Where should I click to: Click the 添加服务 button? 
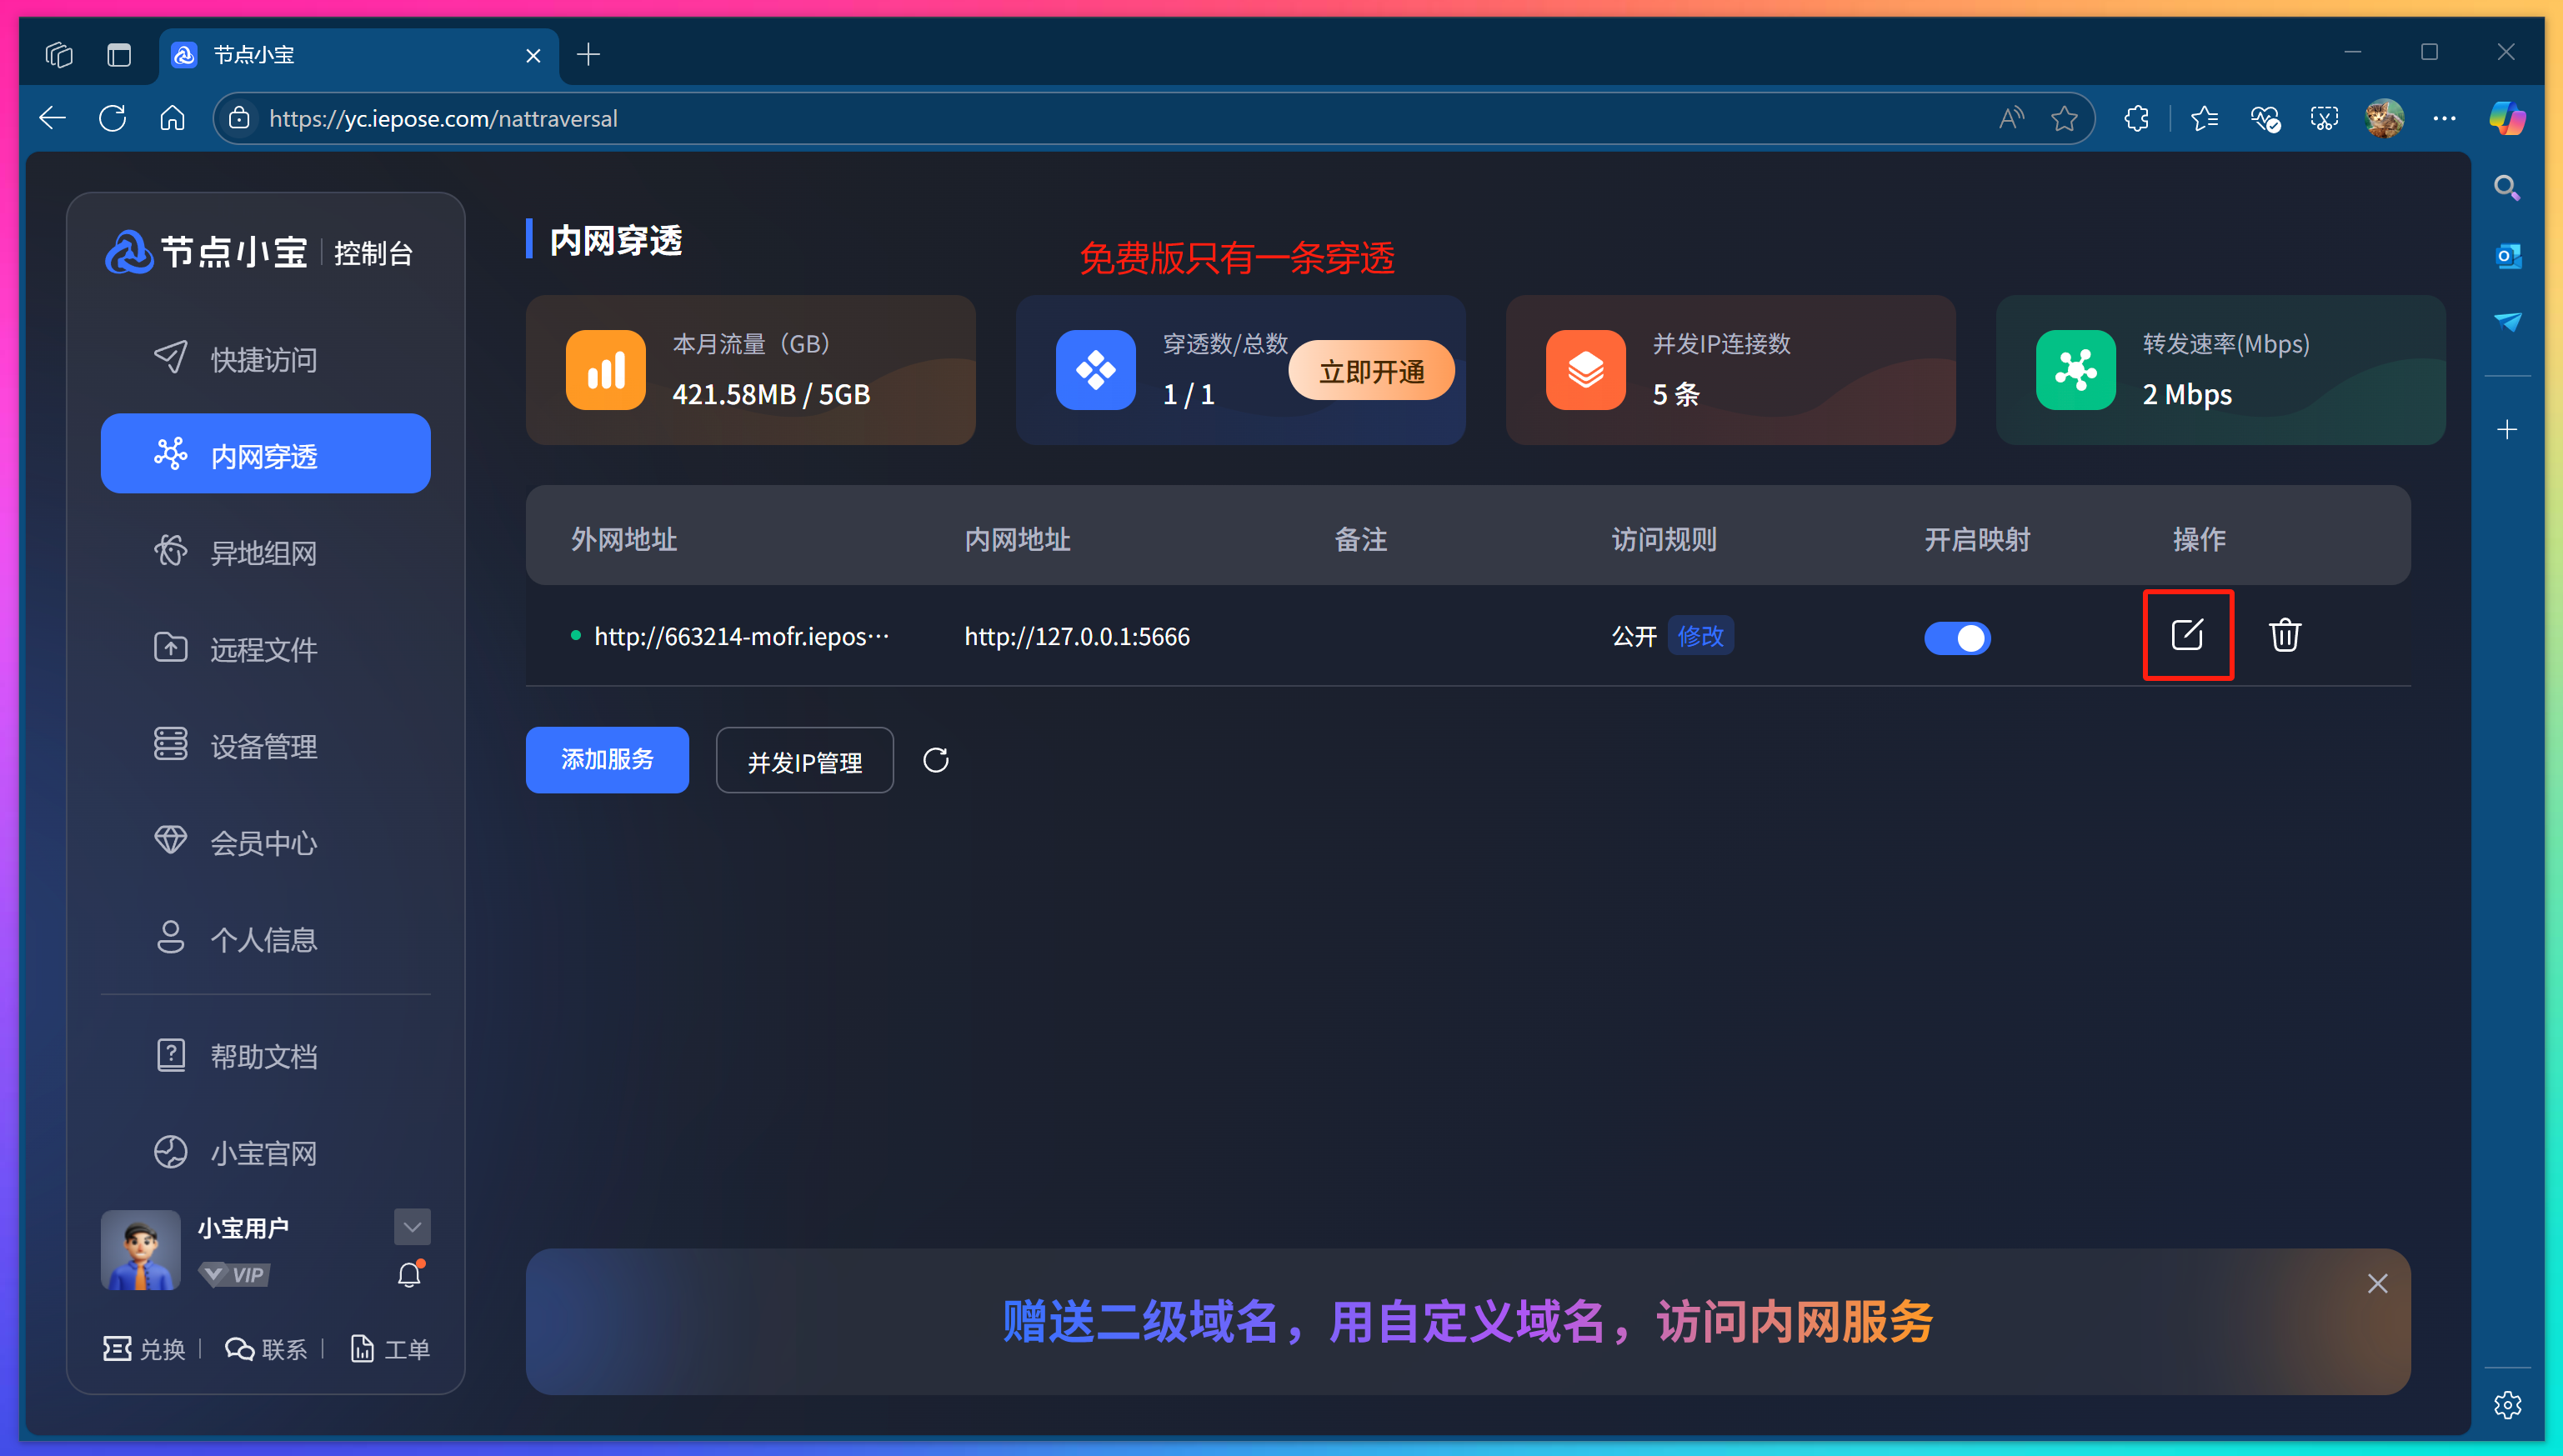(607, 760)
